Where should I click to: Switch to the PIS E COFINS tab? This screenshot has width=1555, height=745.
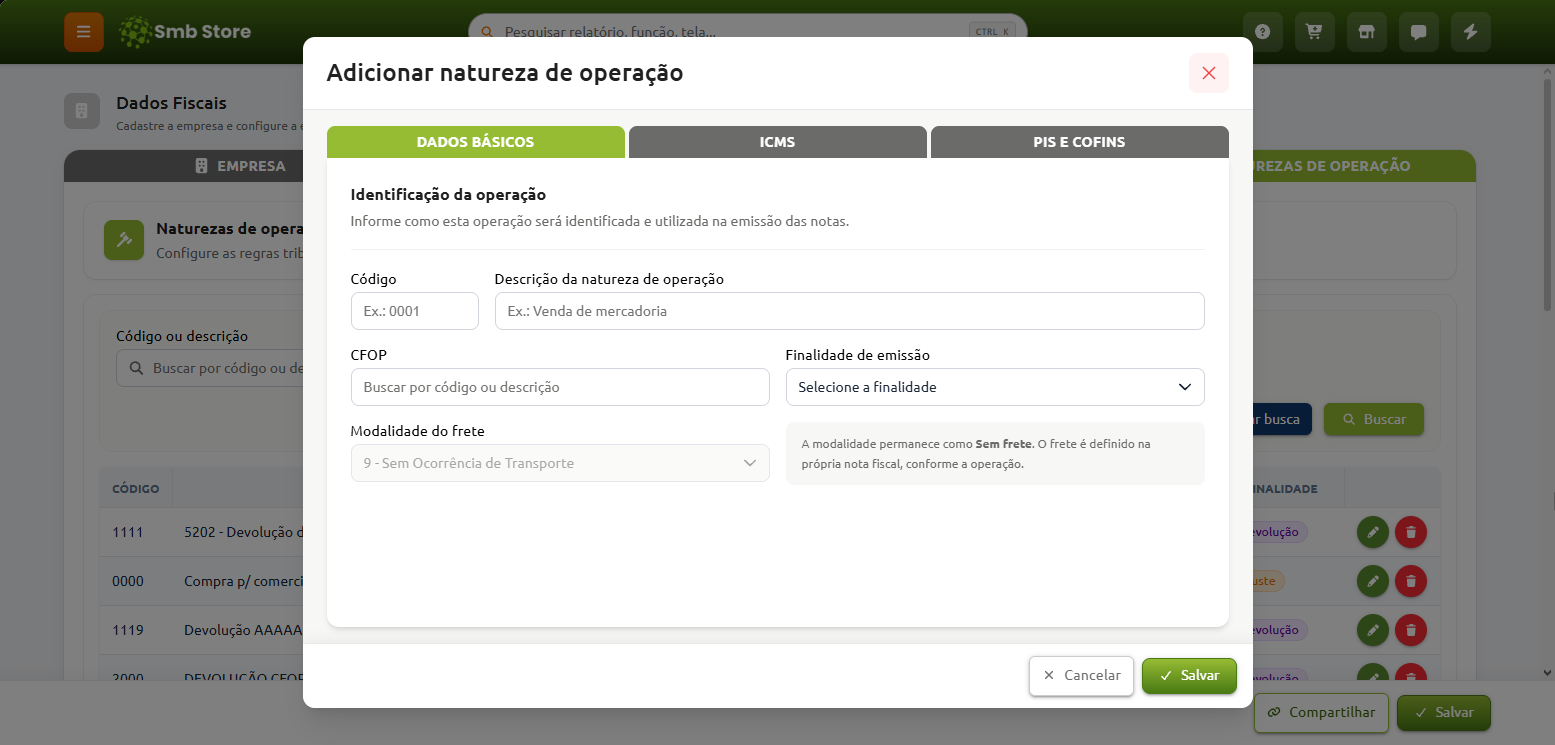1079,142
